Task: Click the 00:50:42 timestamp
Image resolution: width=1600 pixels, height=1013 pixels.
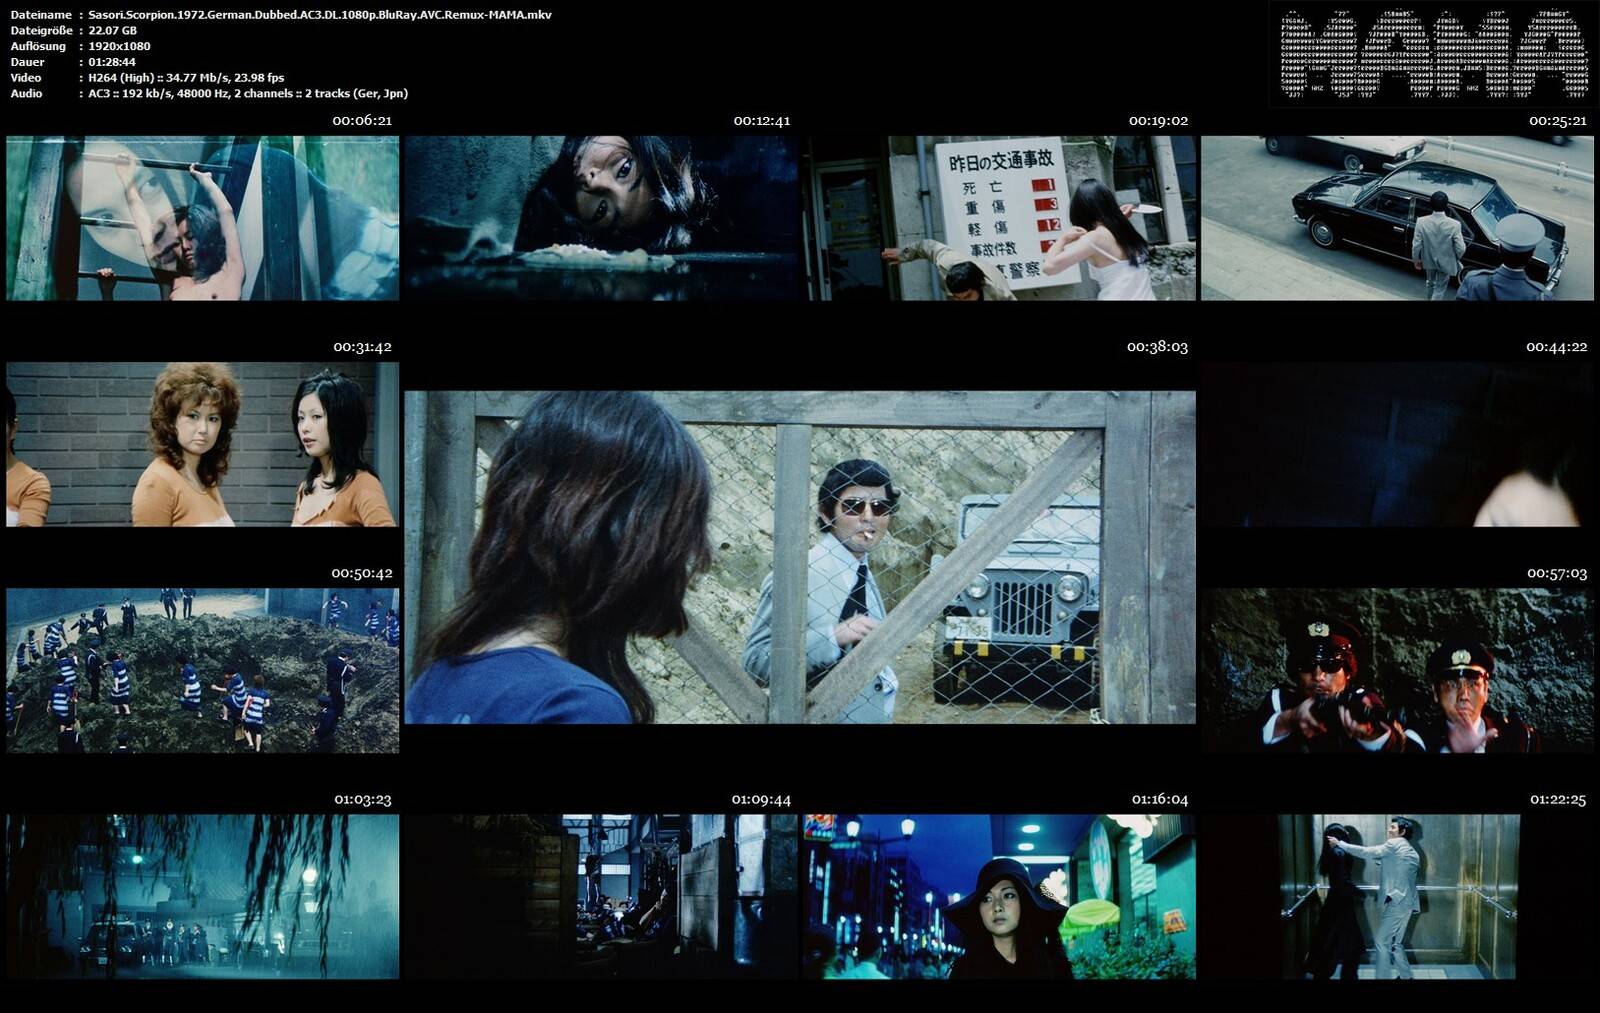Action: tap(362, 573)
